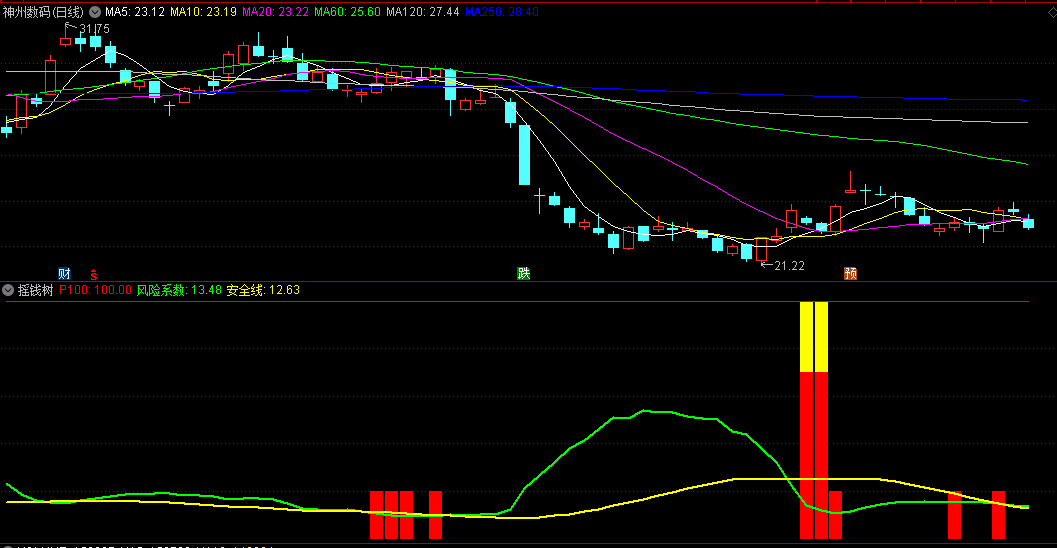The image size is (1057, 548).
Task: Click the tall yellow-red signal bar
Action: click(814, 421)
